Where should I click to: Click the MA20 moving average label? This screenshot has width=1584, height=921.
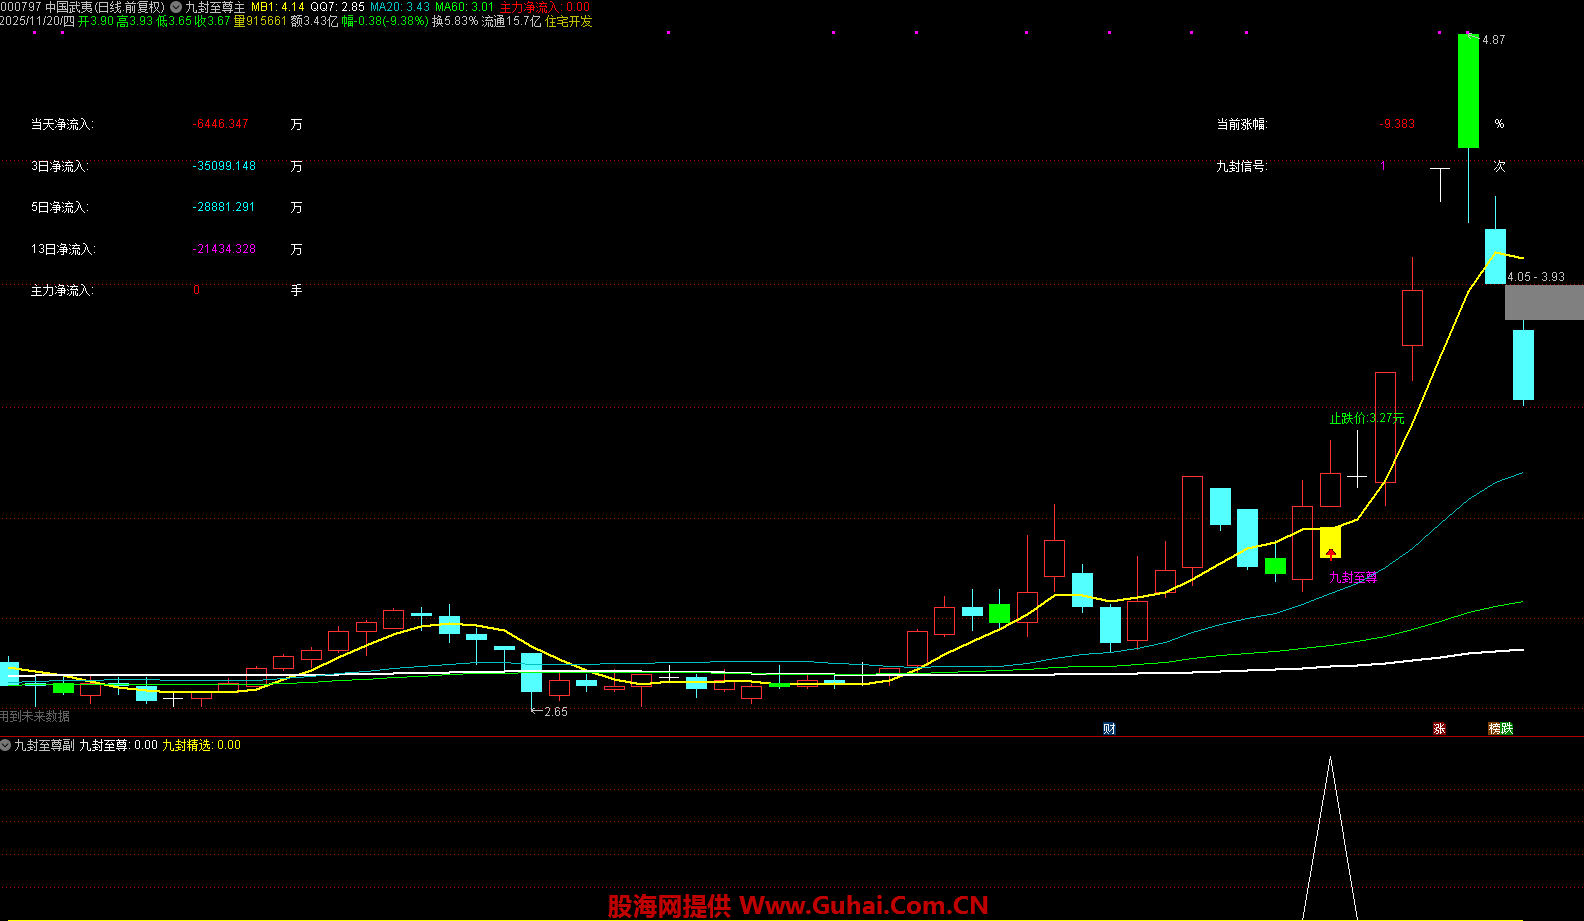[x=400, y=7]
